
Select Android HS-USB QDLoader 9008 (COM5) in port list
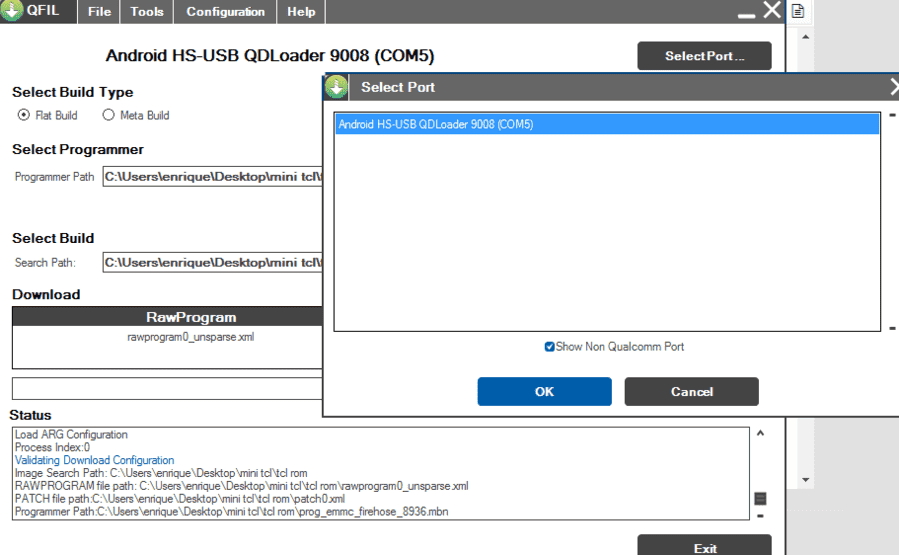tap(607, 124)
